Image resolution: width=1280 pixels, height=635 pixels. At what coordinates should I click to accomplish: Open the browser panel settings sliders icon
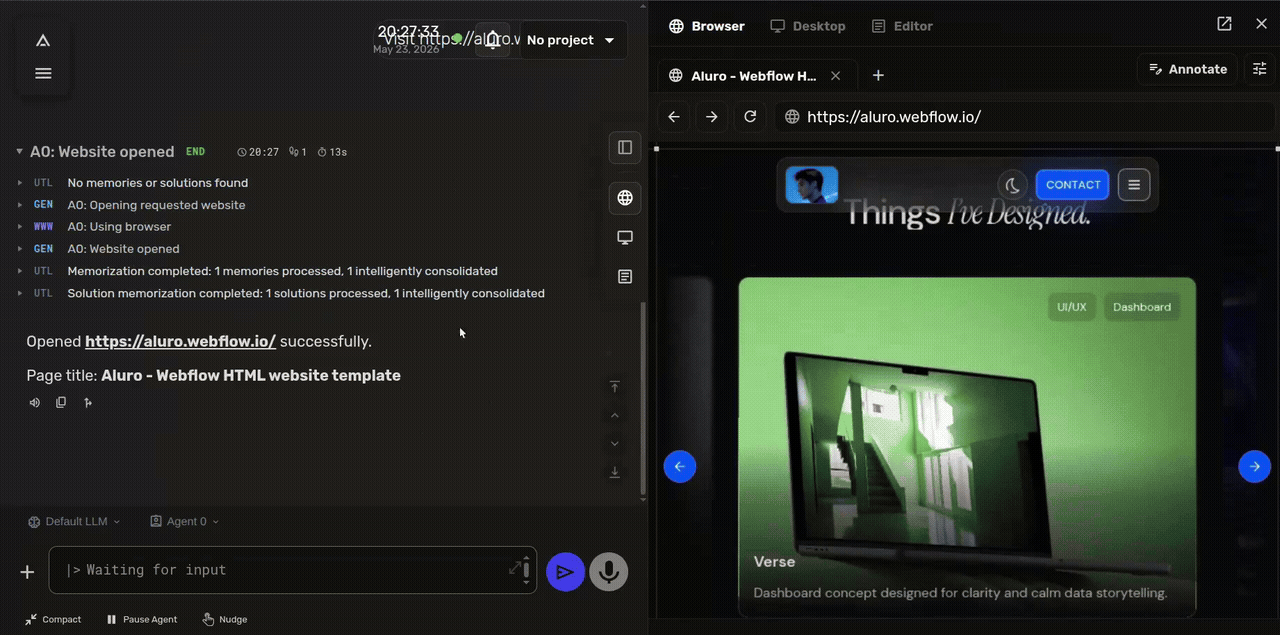click(x=1260, y=69)
